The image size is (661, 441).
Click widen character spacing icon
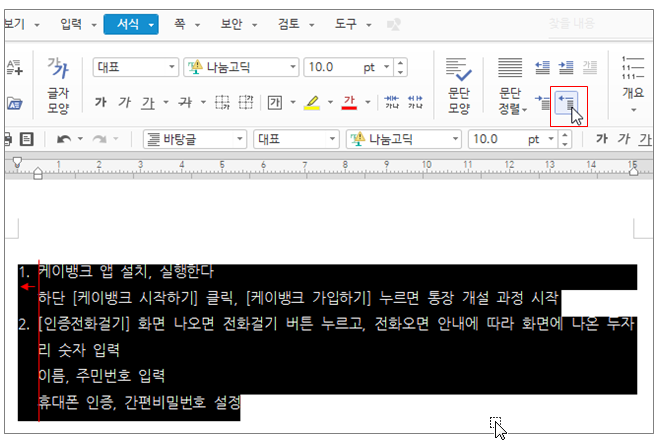(x=415, y=102)
